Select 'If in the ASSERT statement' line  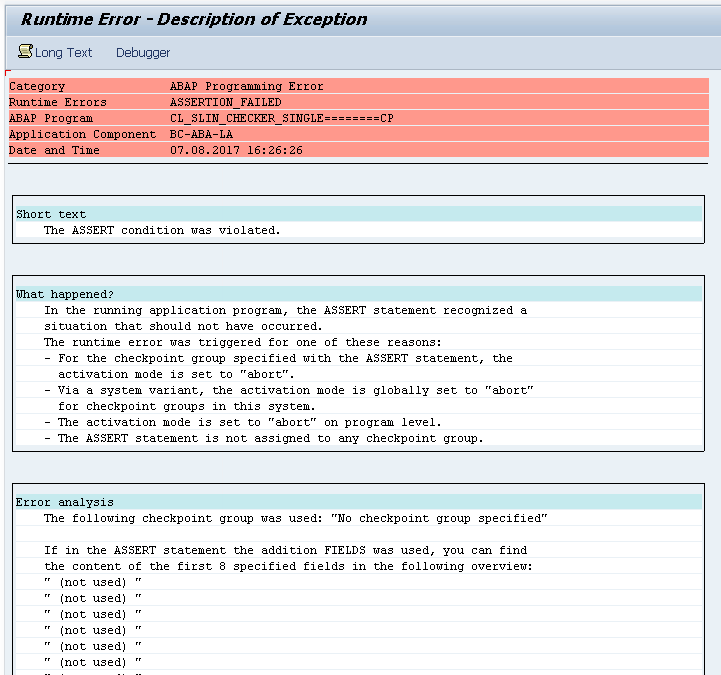286,550
